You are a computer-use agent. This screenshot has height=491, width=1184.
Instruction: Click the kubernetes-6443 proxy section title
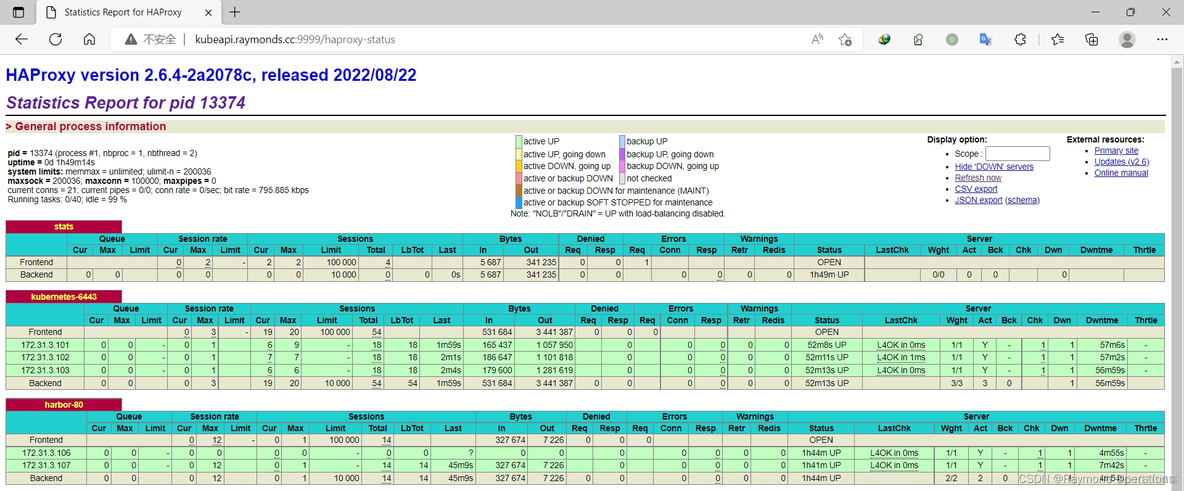pos(64,297)
